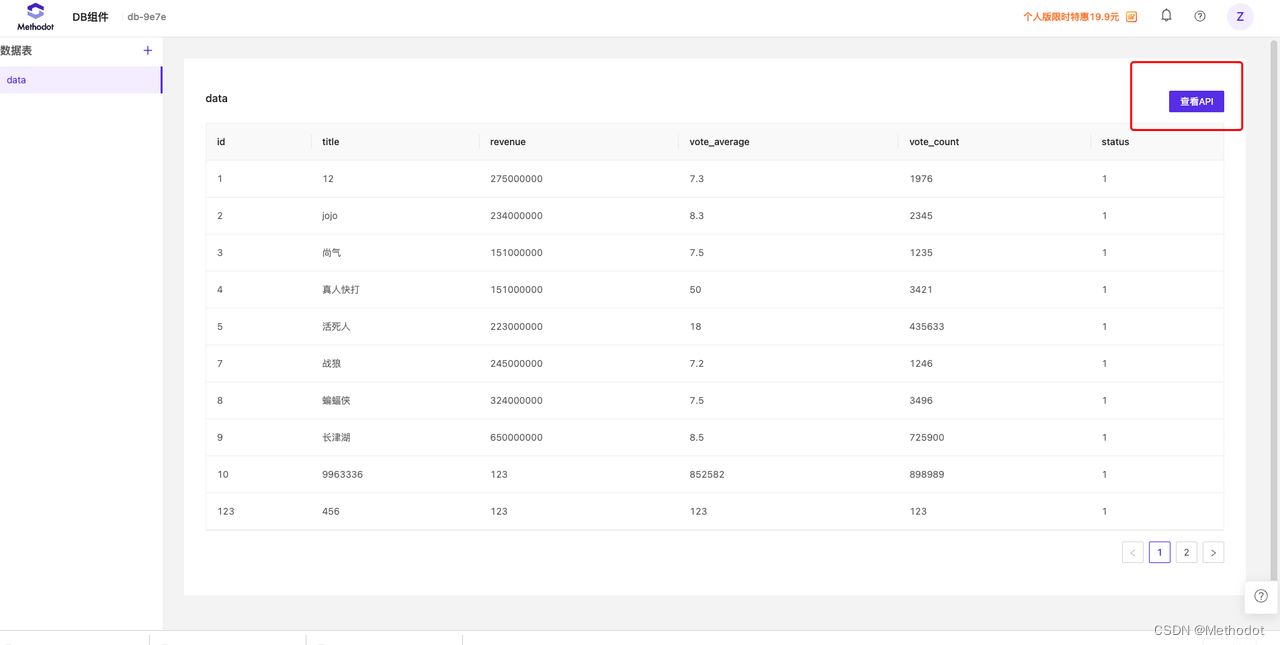Screen dimensions: 1280x645
Task: Select the title cell '活死人'
Action: pos(336,327)
